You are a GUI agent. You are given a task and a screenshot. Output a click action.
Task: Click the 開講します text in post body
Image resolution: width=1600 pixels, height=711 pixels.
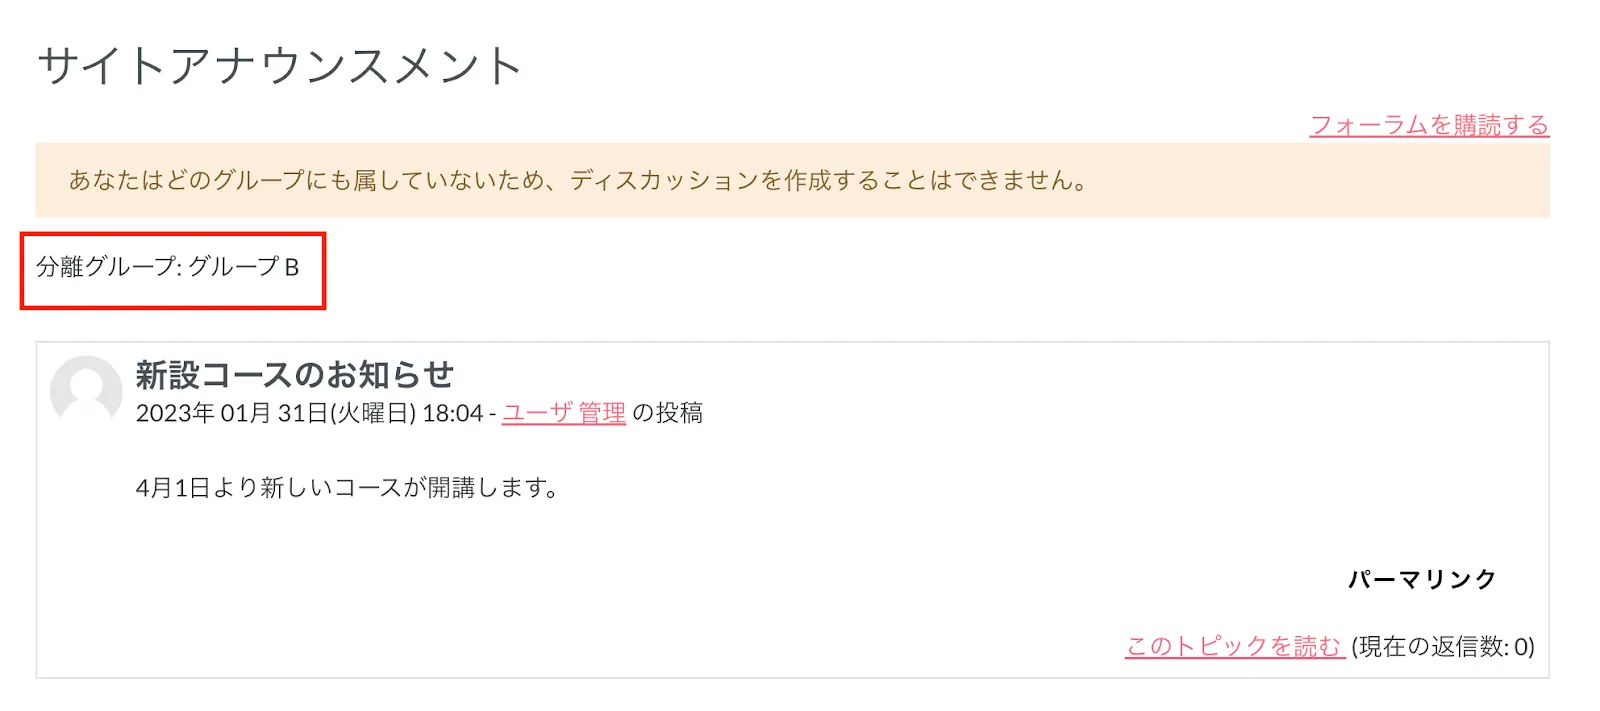490,488
